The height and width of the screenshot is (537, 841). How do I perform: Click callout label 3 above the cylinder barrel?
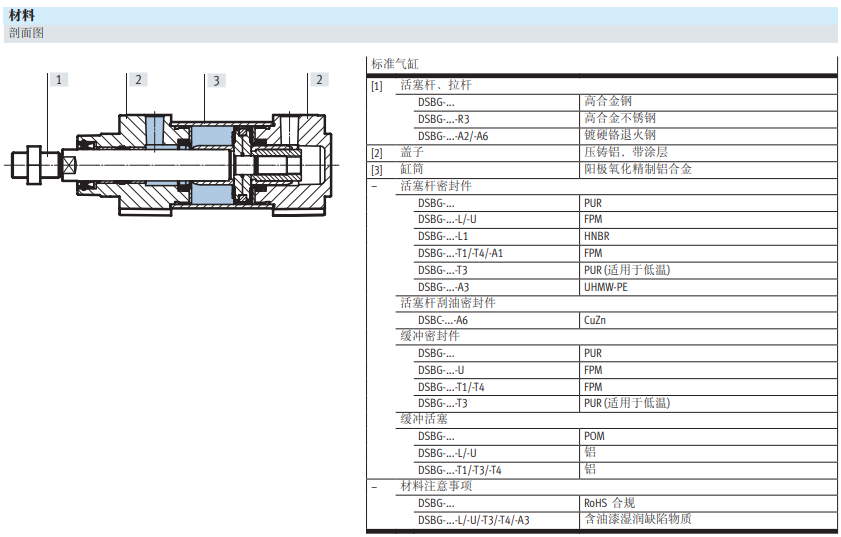coord(215,80)
